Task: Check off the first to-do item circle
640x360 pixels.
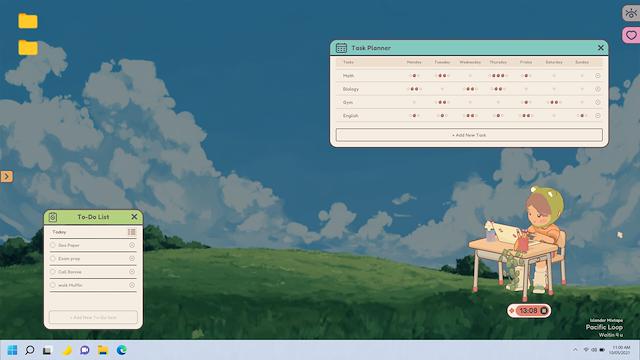Action: tap(53, 245)
